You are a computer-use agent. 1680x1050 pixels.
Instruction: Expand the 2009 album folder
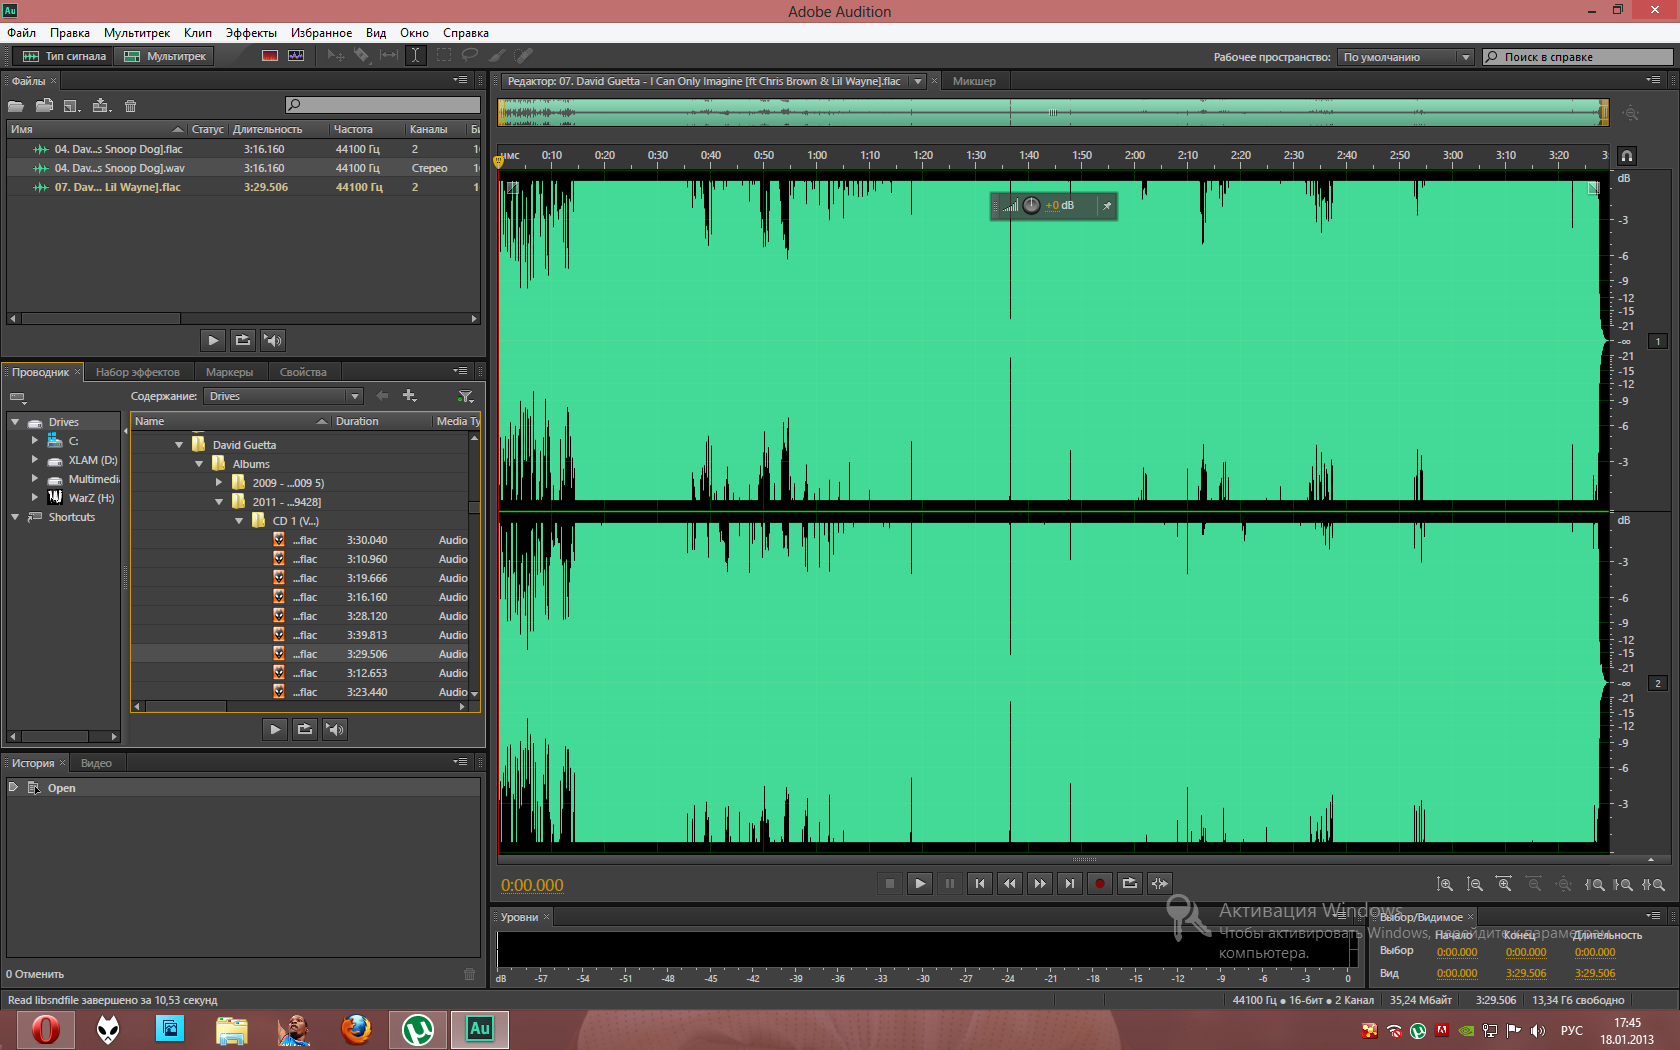point(219,483)
